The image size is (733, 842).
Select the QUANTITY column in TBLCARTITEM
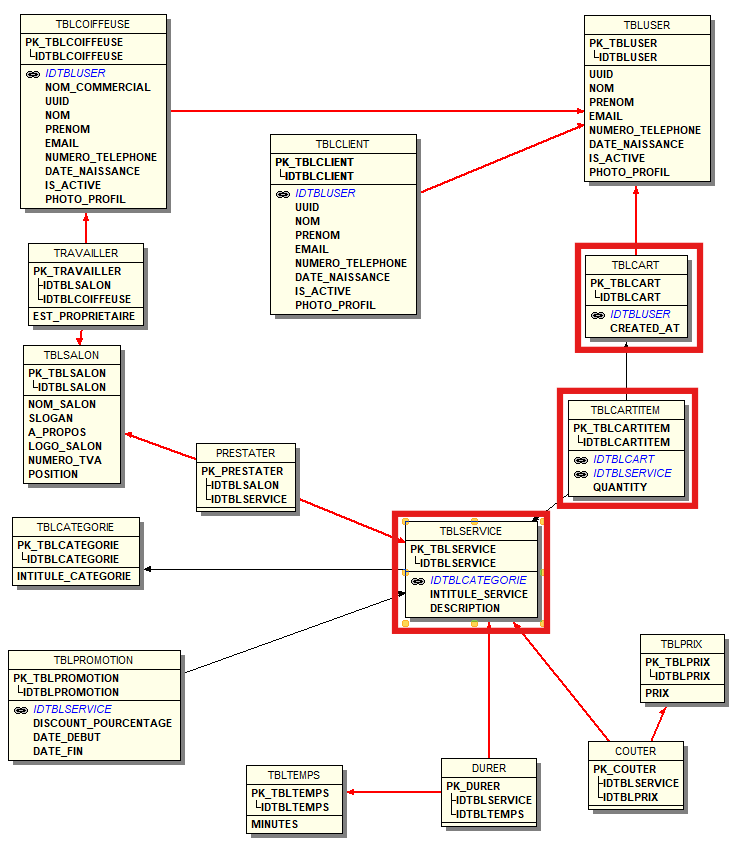tap(619, 488)
